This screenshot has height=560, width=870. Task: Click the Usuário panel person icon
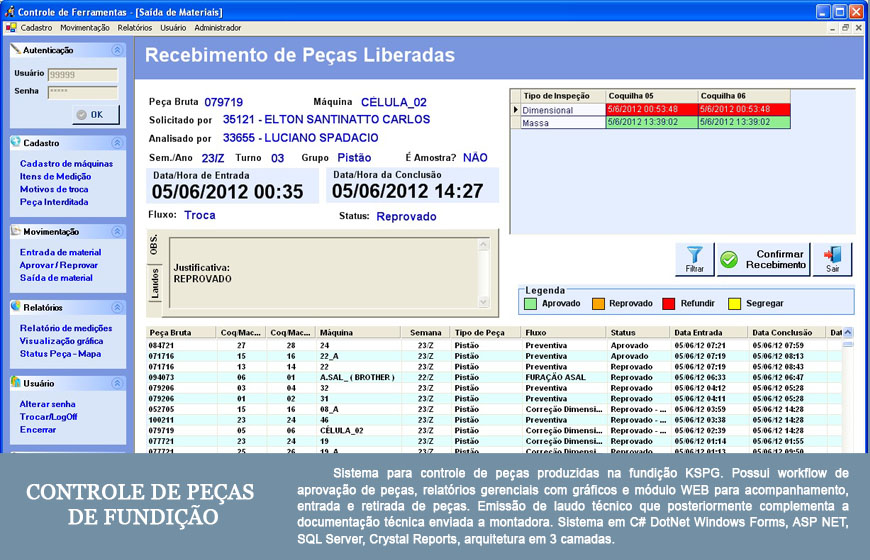pyautogui.click(x=16, y=382)
